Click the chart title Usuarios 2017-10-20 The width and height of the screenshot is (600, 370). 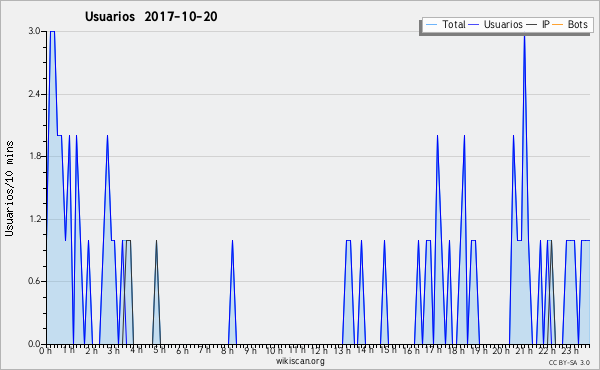(x=151, y=16)
